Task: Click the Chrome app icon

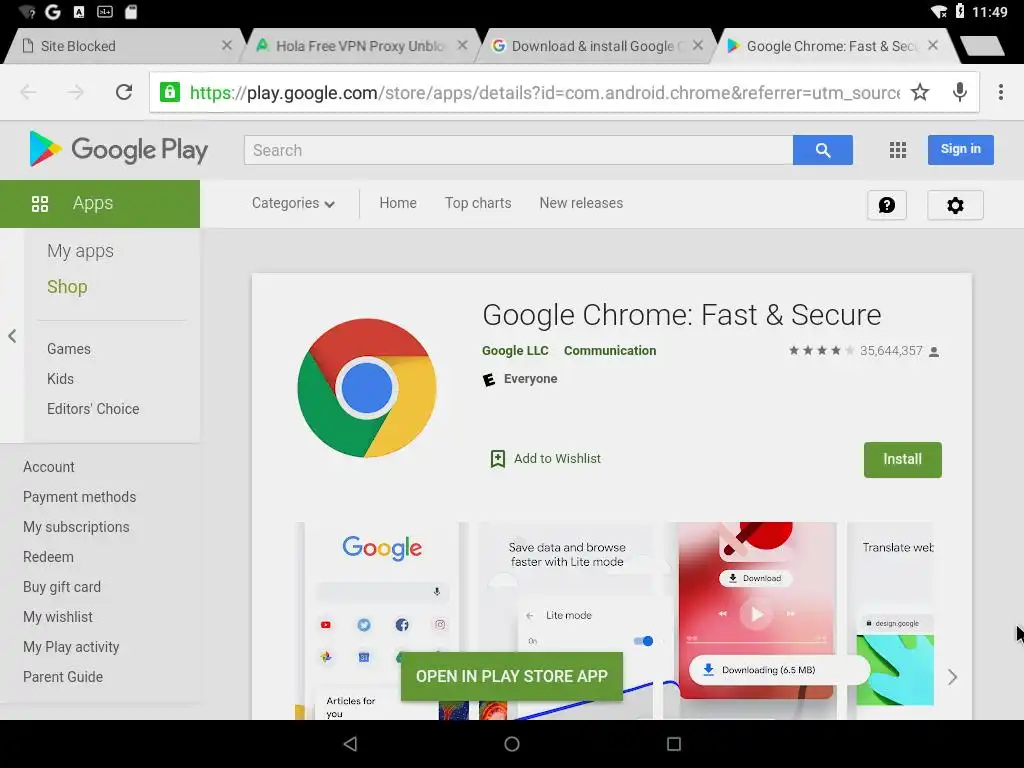Action: pos(367,388)
